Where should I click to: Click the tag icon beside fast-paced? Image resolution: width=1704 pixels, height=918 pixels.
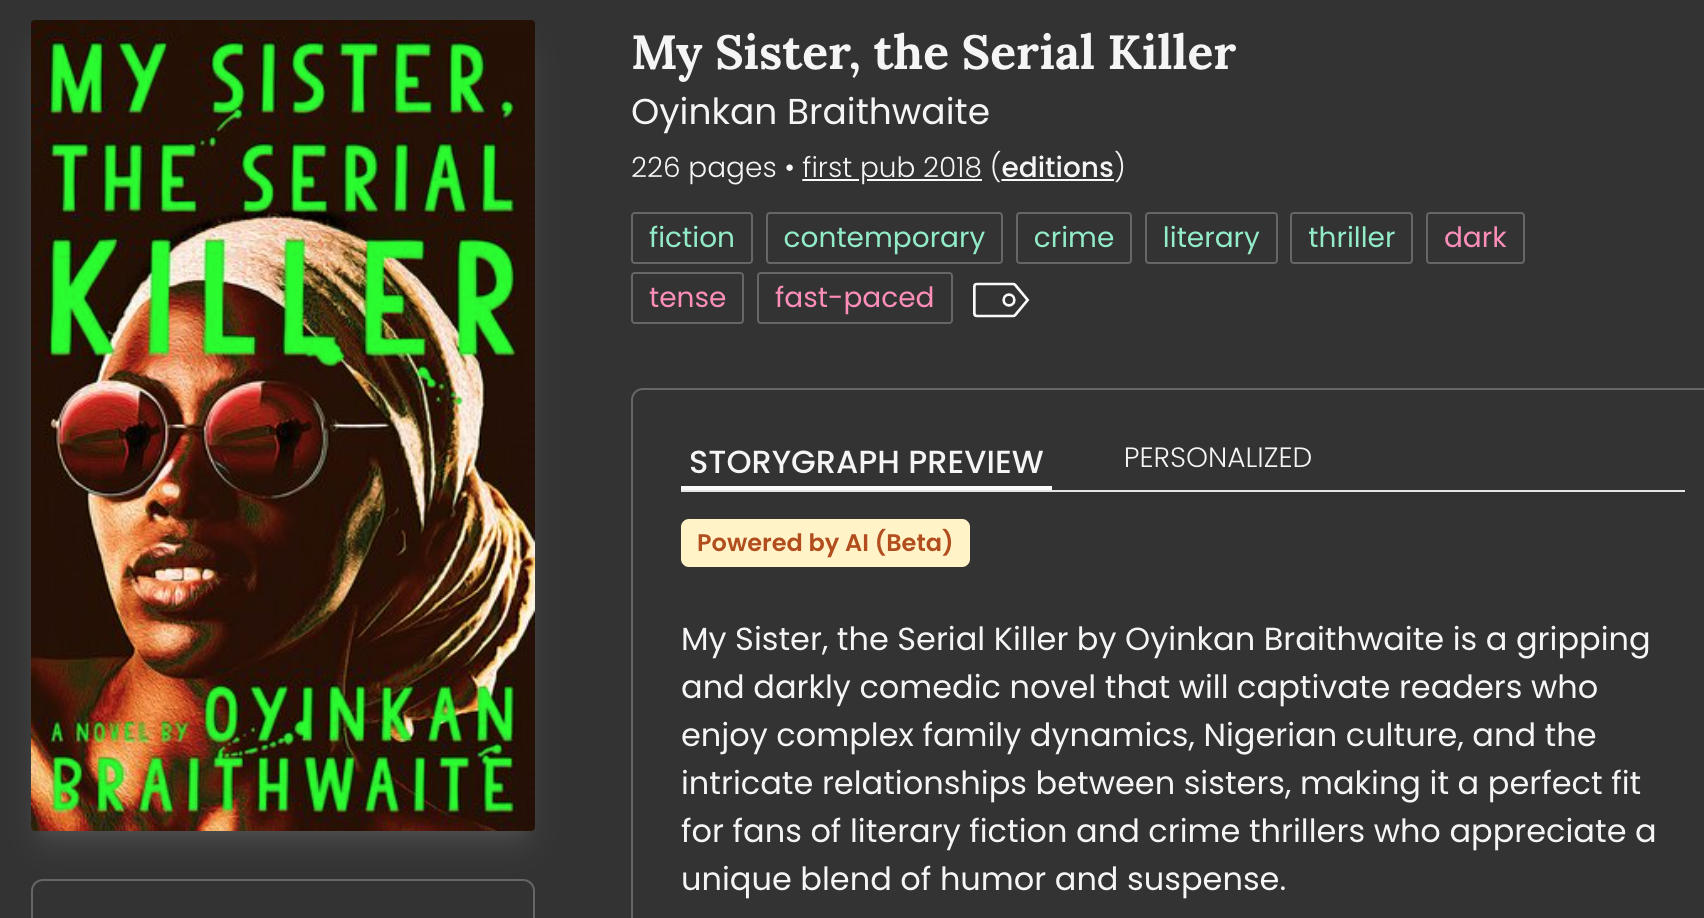(x=1000, y=299)
